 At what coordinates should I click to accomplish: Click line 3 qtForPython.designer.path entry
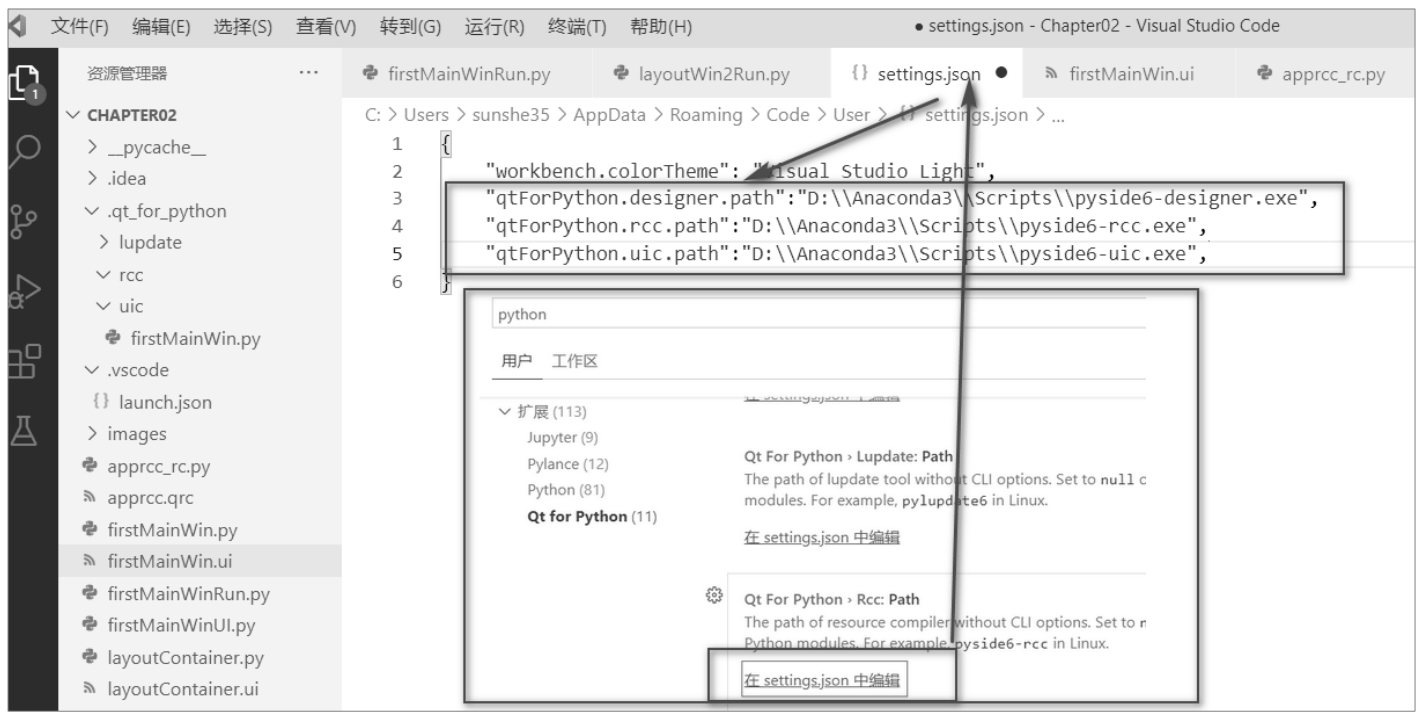(x=903, y=198)
